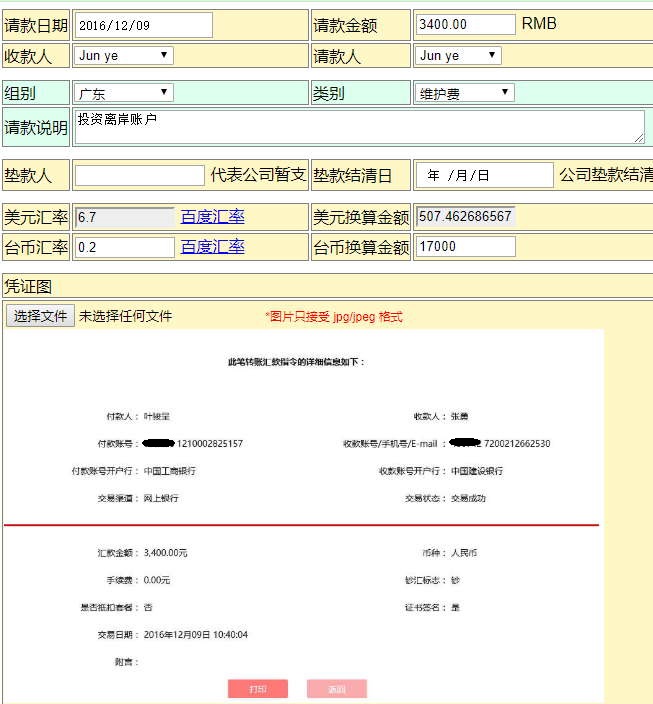Click the 请款说明 text area

coord(360,128)
